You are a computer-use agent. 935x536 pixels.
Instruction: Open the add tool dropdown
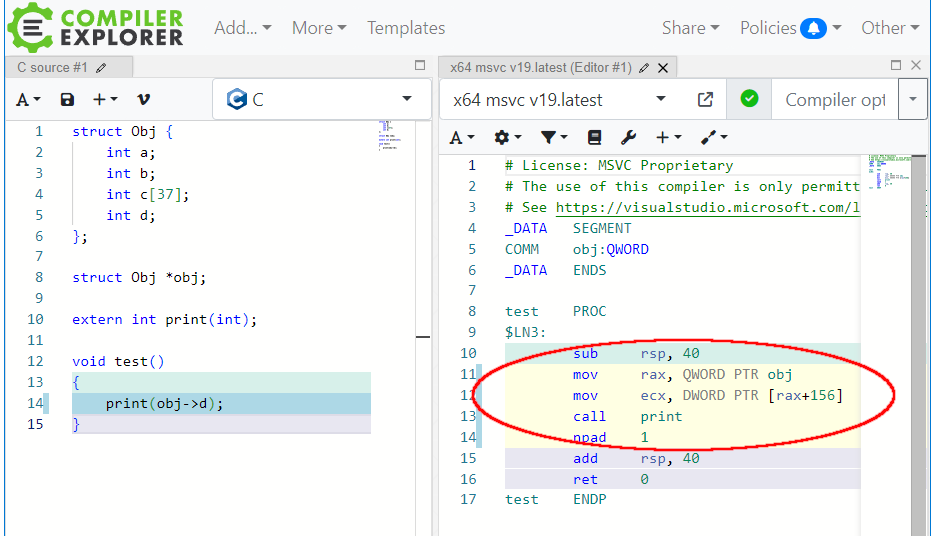714,138
